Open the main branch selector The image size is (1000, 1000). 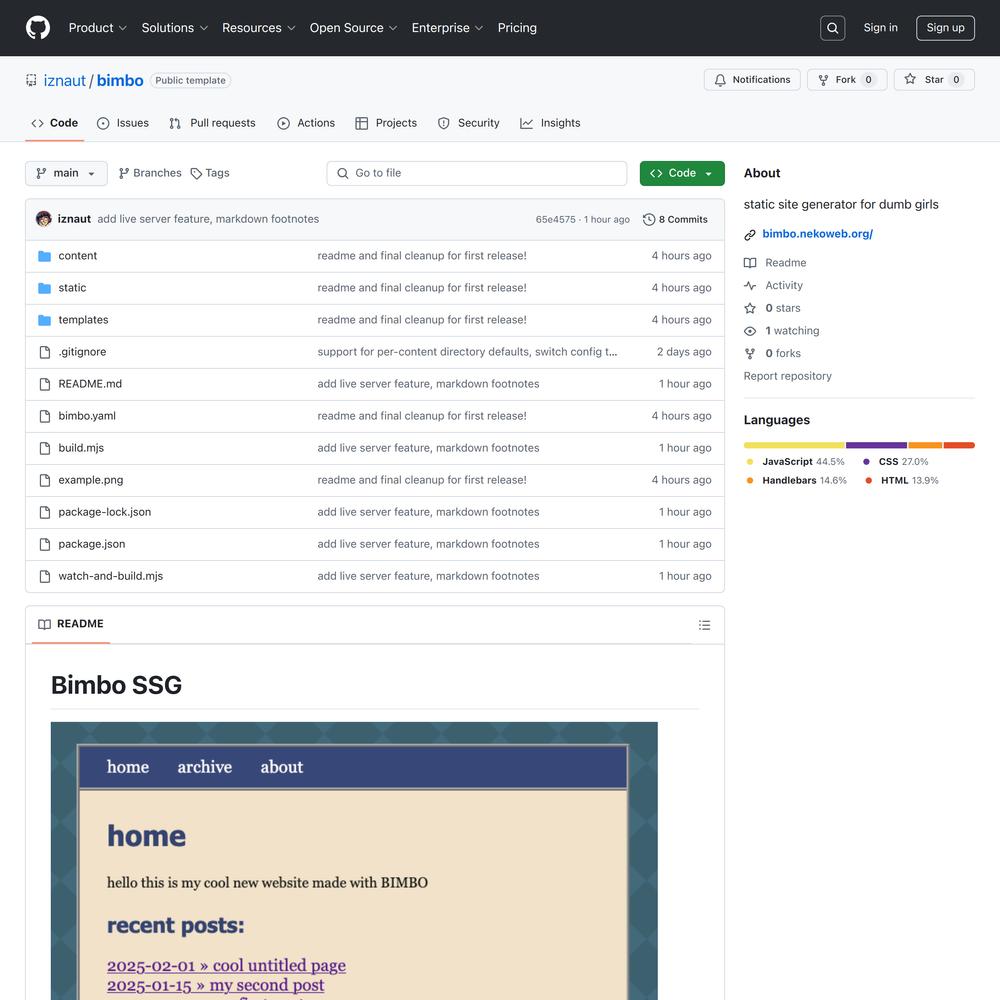(66, 173)
